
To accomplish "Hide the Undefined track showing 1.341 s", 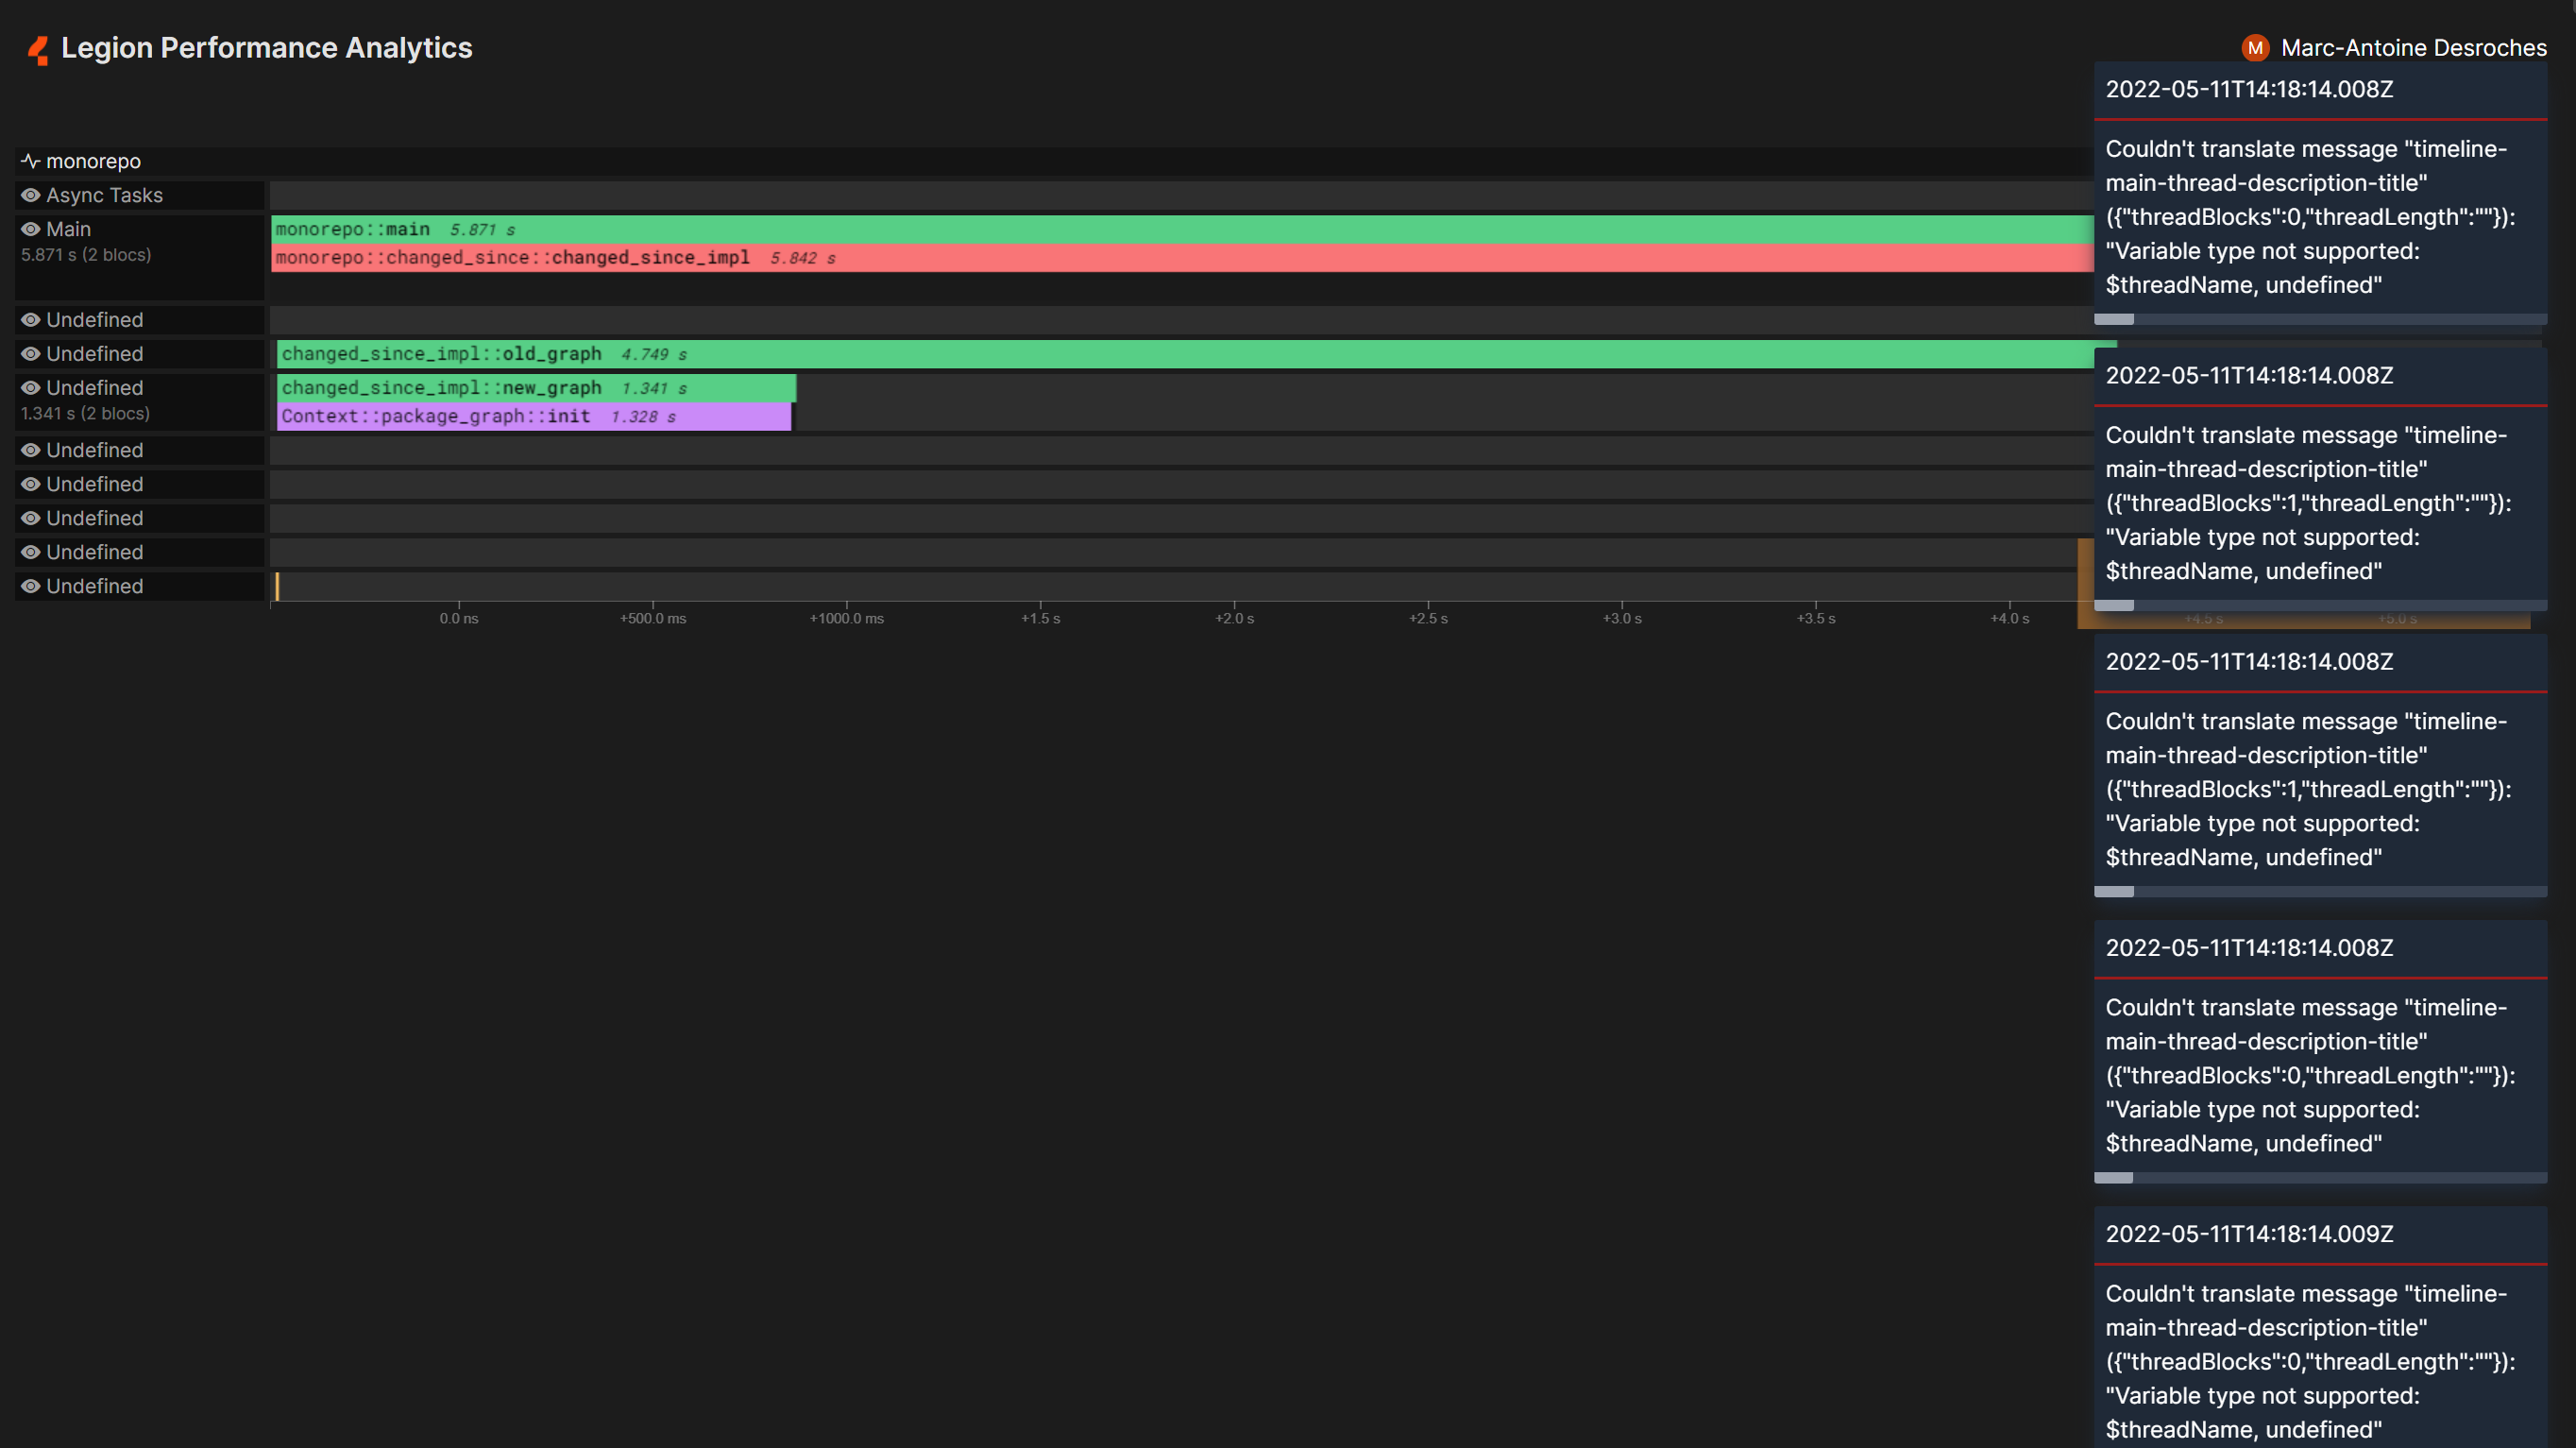I will pos(31,388).
